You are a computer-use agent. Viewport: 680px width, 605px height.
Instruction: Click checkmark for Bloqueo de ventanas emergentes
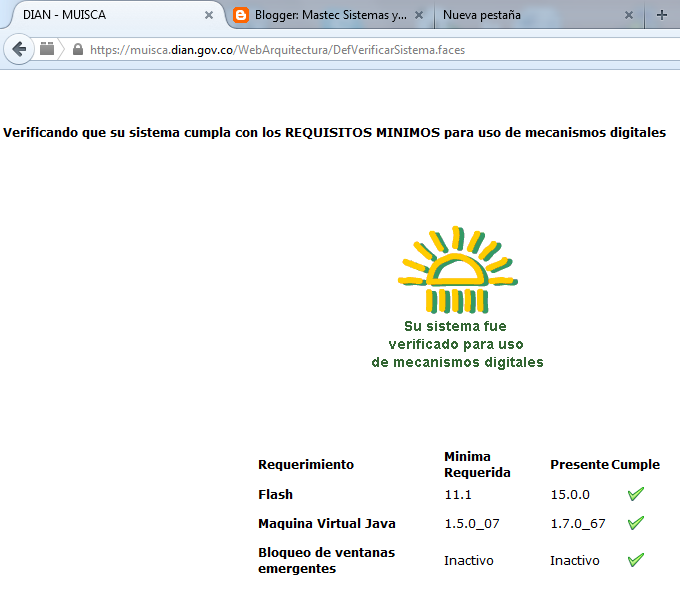coord(636,560)
